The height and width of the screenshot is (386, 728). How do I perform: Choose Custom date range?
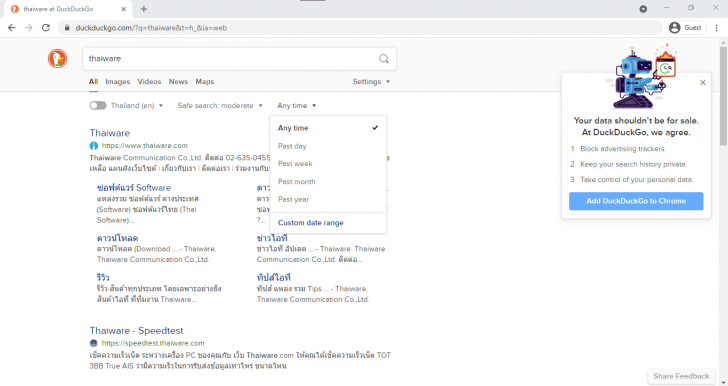[311, 222]
